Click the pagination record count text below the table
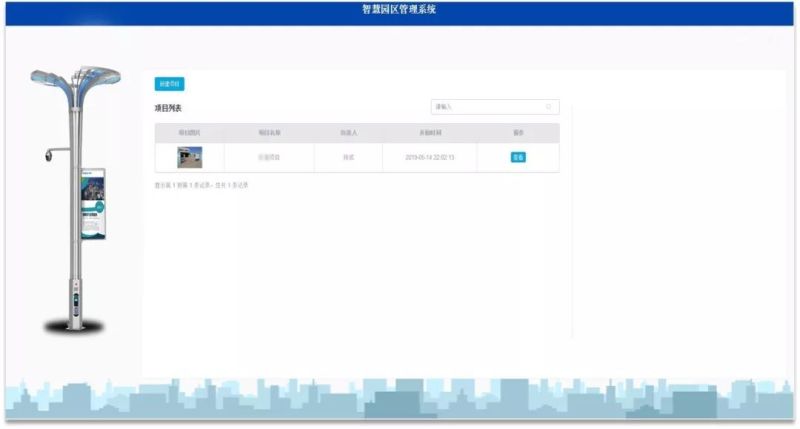This screenshot has width=800, height=429. point(201,185)
